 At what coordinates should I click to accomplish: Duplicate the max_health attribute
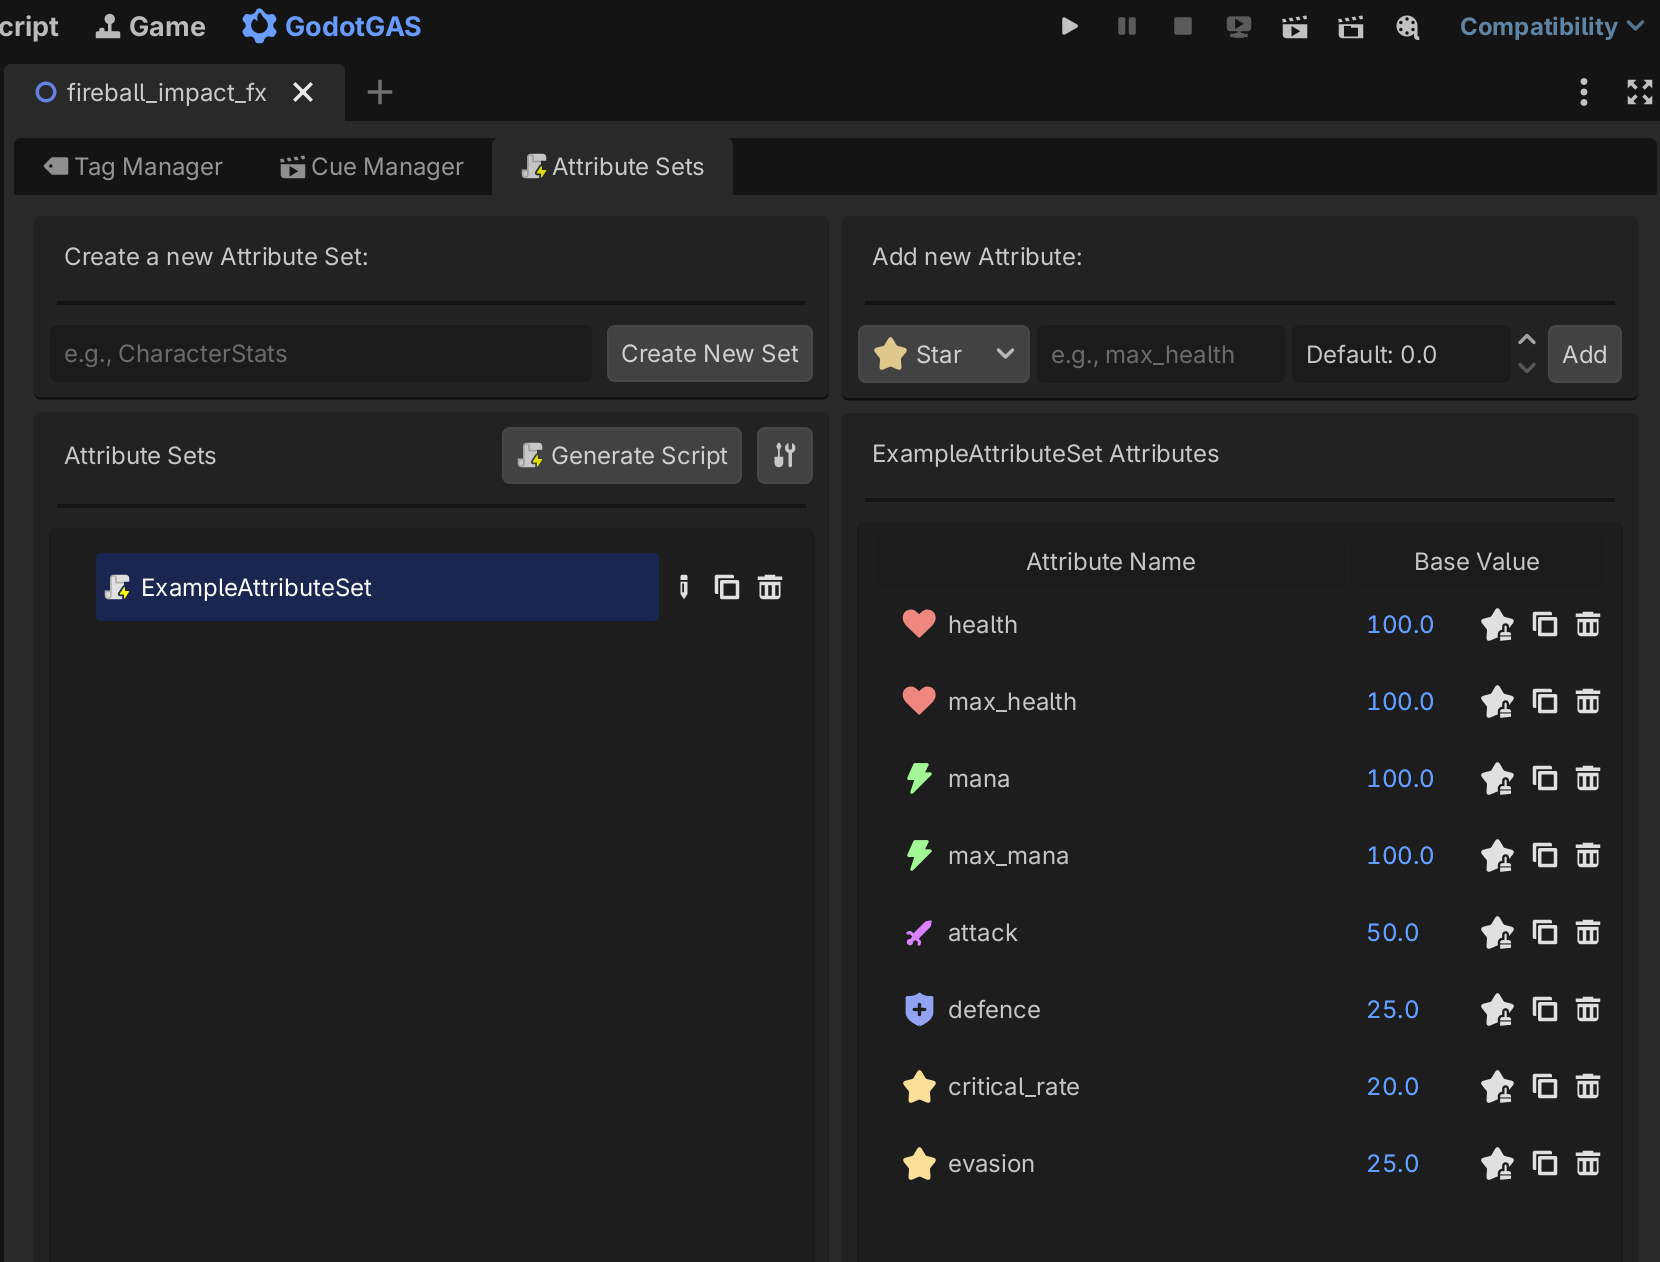(1545, 702)
